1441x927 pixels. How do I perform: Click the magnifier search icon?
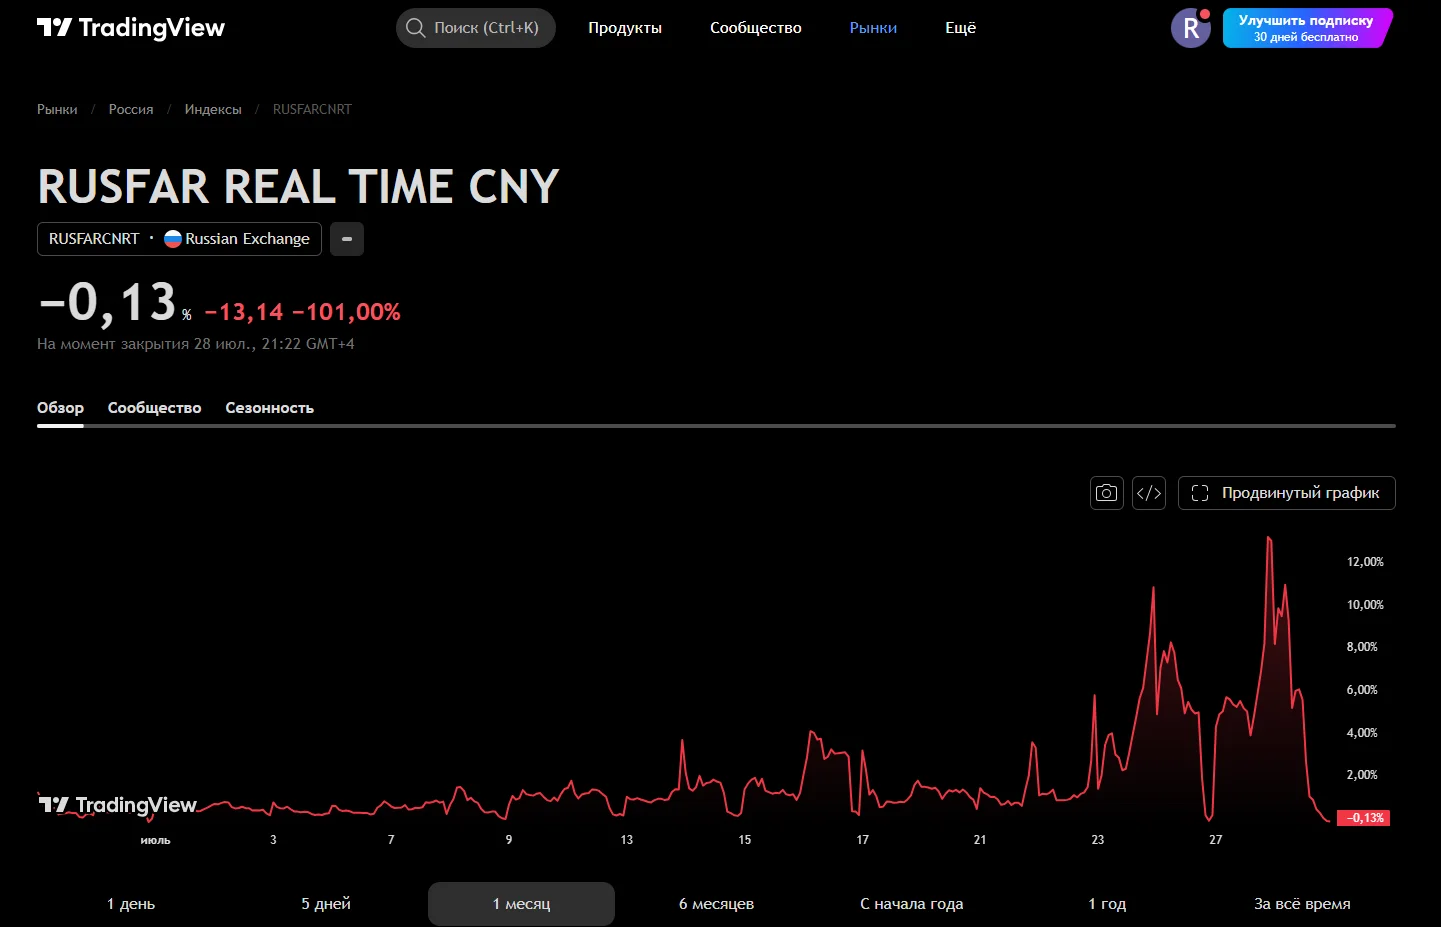point(416,28)
